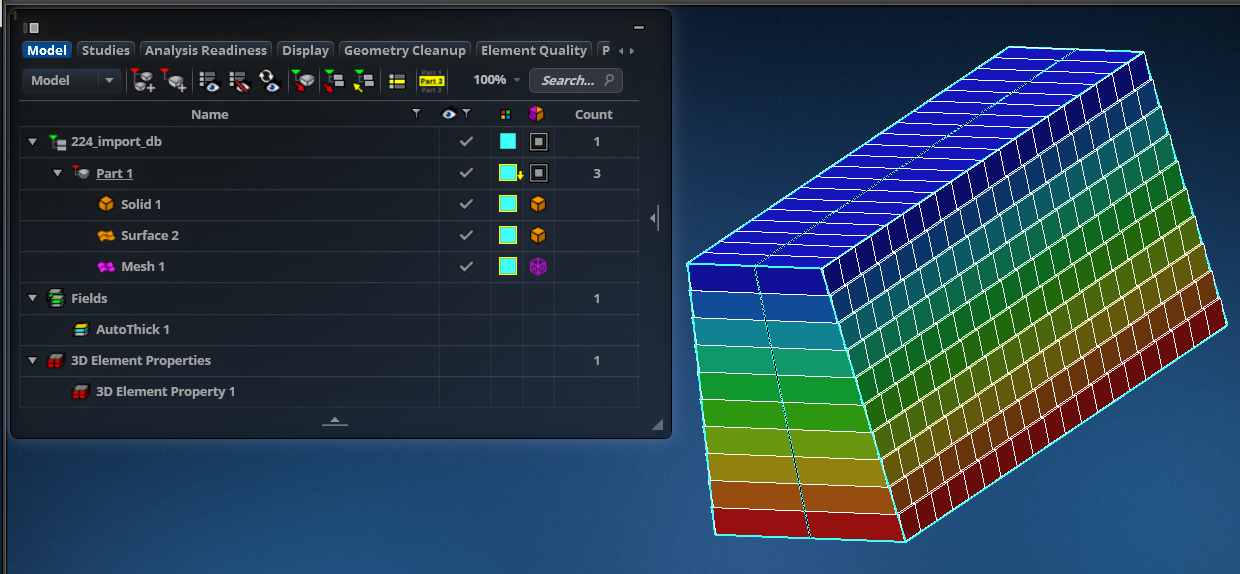Click the cyan color swatch for 224_import_db
1240x574 pixels.
[x=508, y=142]
